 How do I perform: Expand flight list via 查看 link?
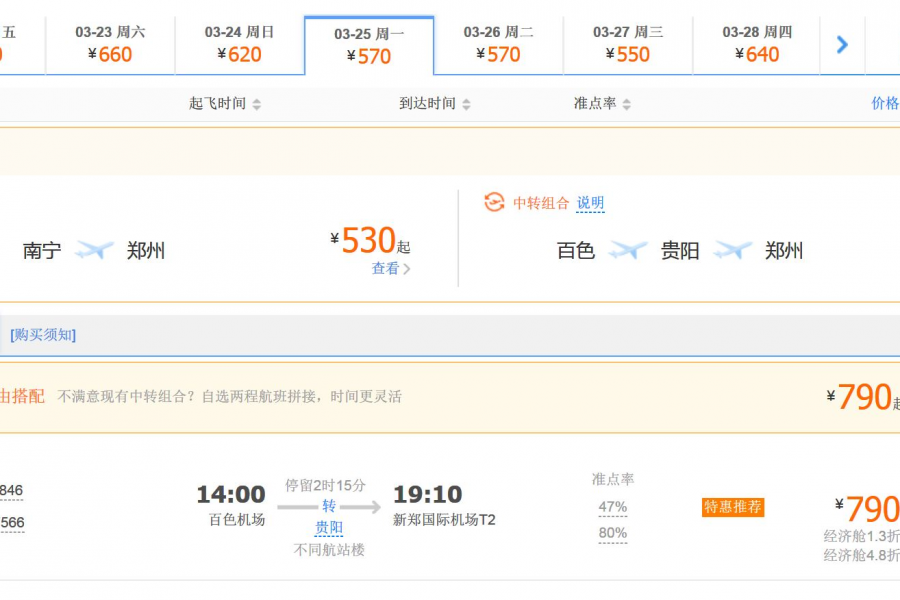[x=388, y=269]
